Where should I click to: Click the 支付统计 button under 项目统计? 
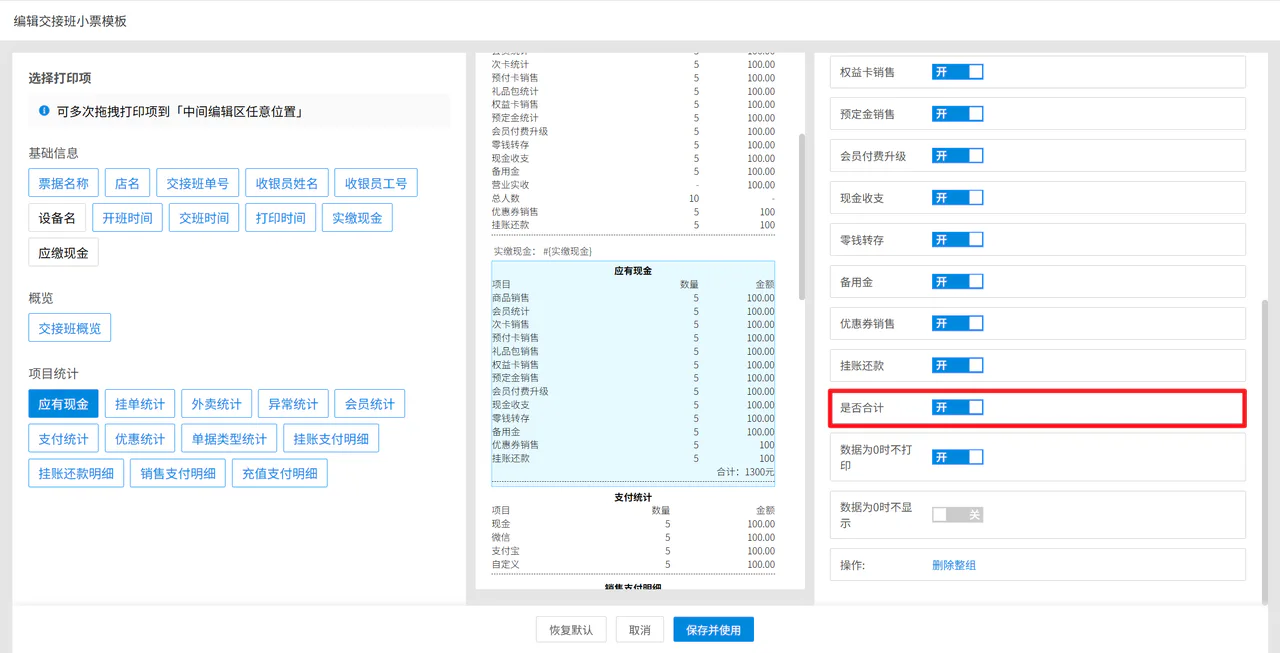pyautogui.click(x=64, y=439)
